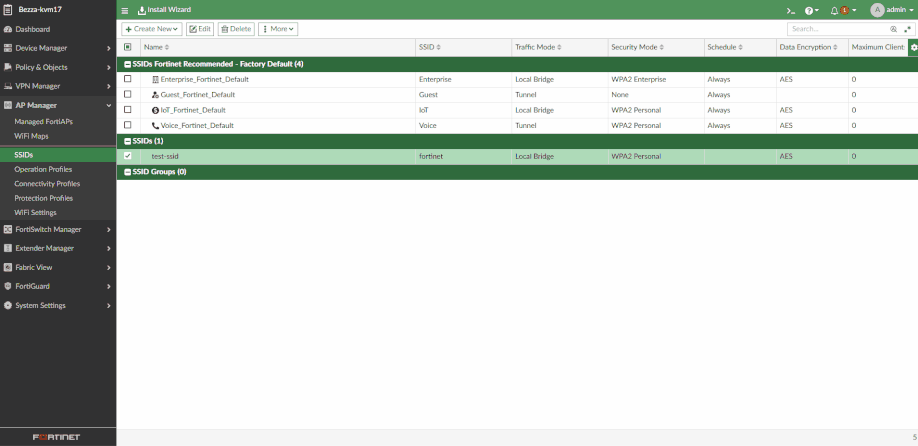918x446 pixels.
Task: Collapse the SSIDs (1) group
Action: 128,142
